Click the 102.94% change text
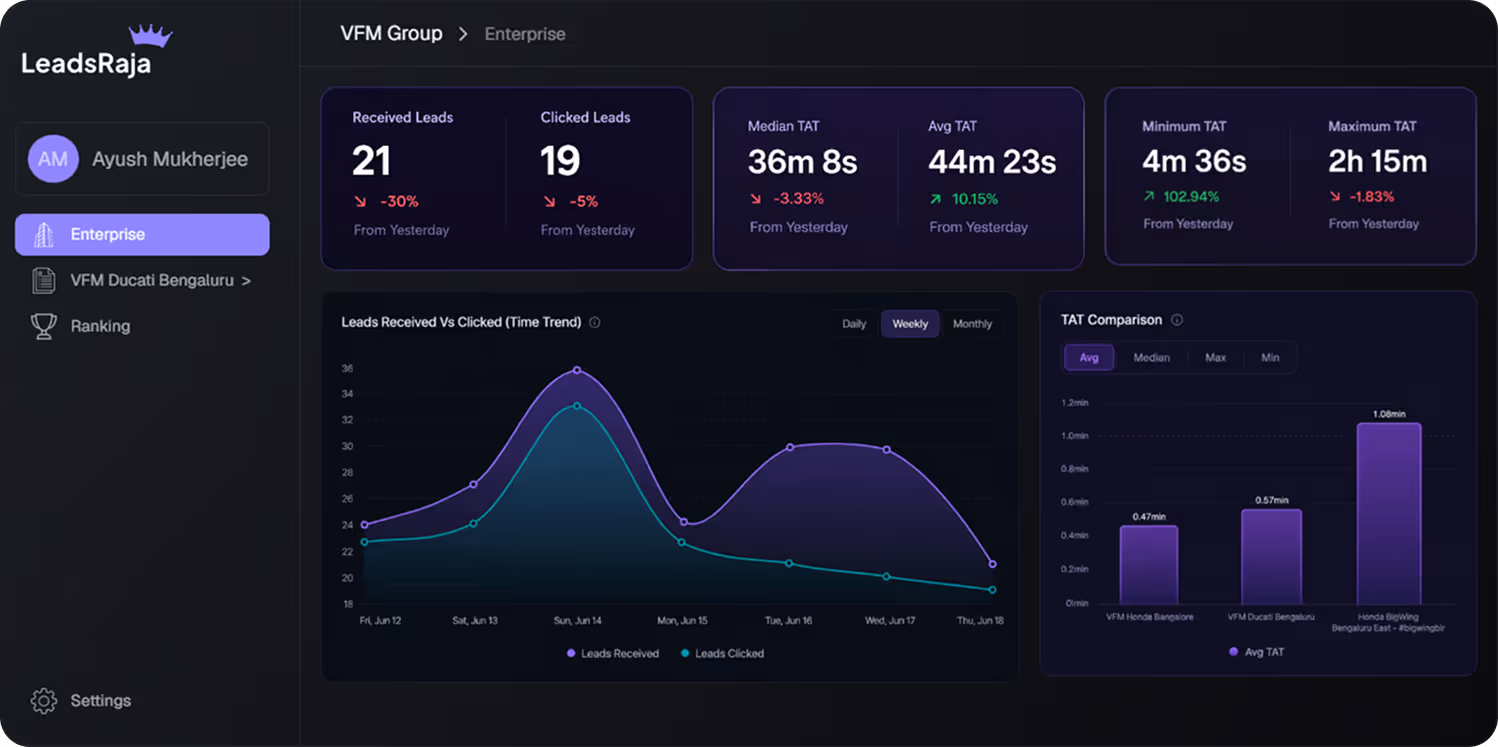1498x747 pixels. point(1191,196)
